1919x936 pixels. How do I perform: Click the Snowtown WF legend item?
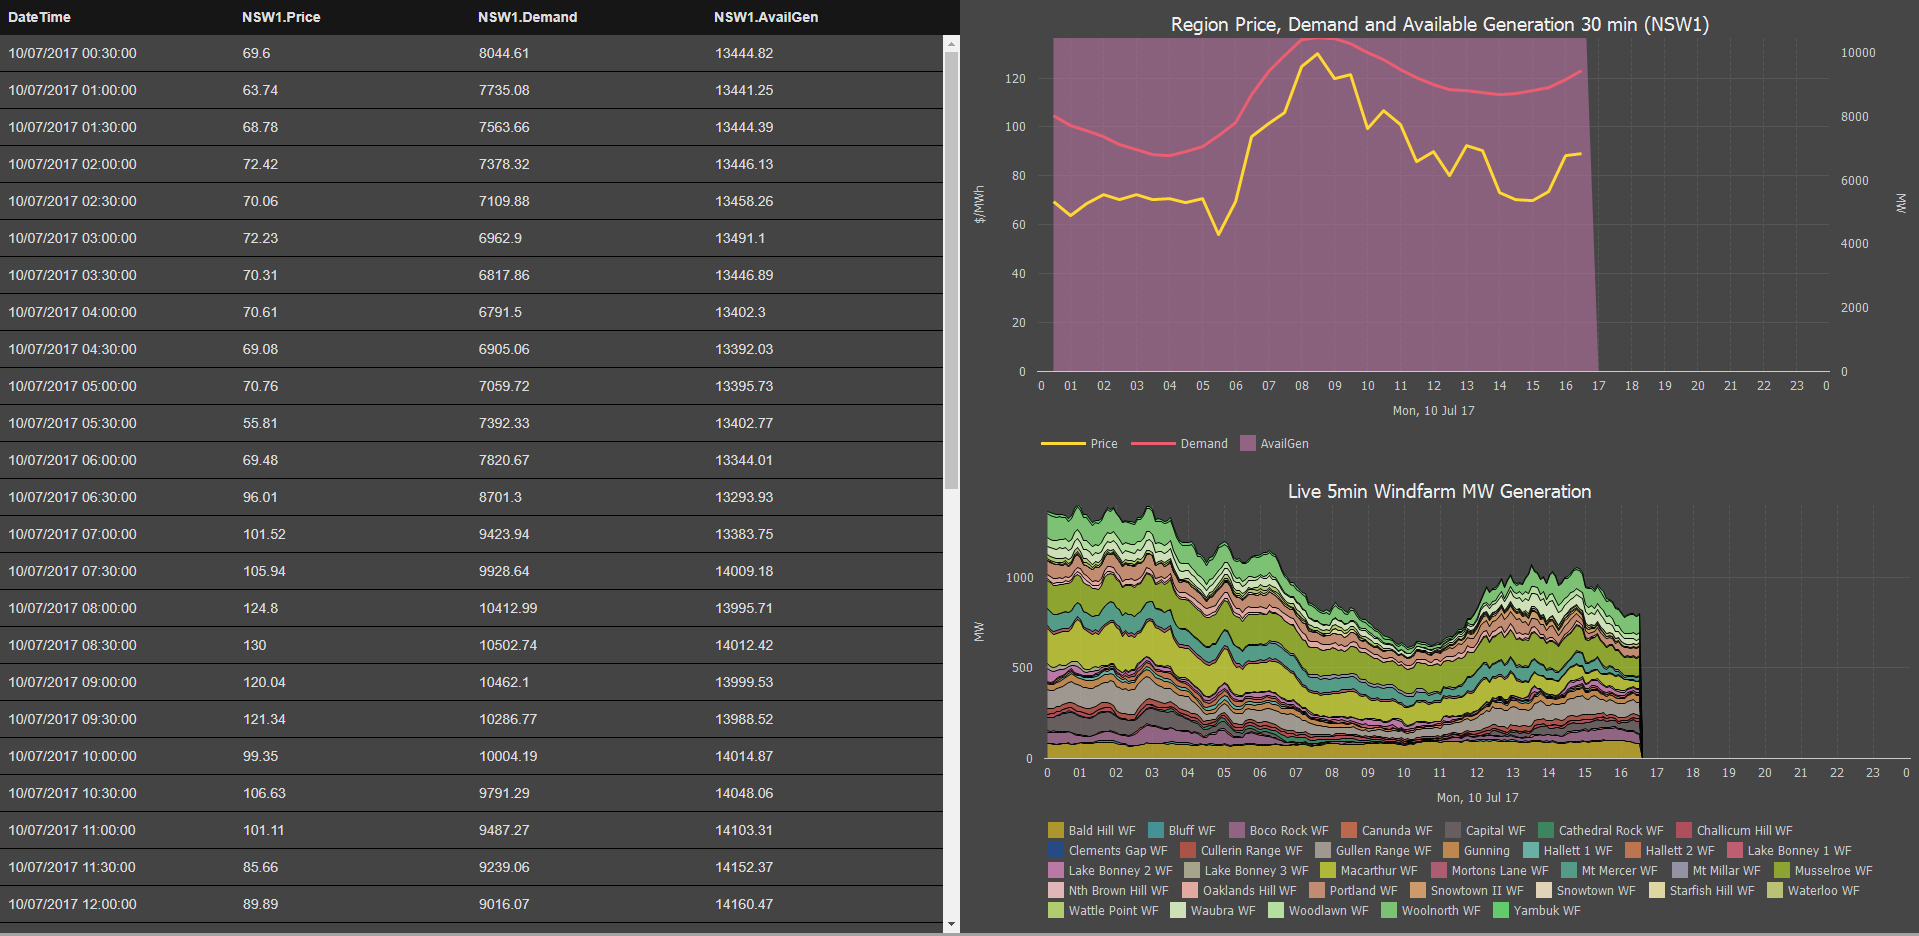pyautogui.click(x=1586, y=891)
